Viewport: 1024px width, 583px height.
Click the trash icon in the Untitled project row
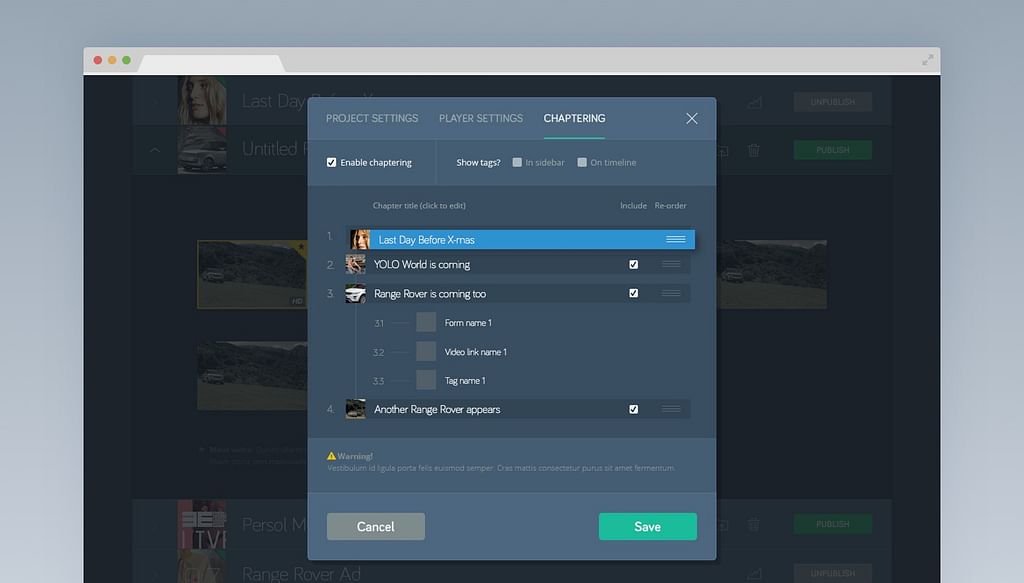(x=754, y=150)
